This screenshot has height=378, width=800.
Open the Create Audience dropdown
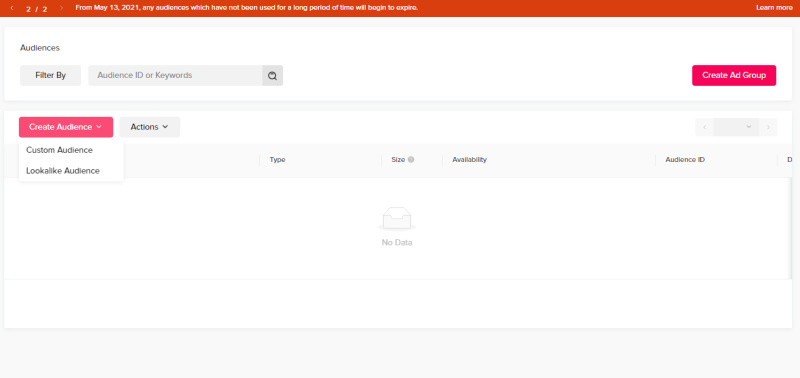pyautogui.click(x=66, y=127)
